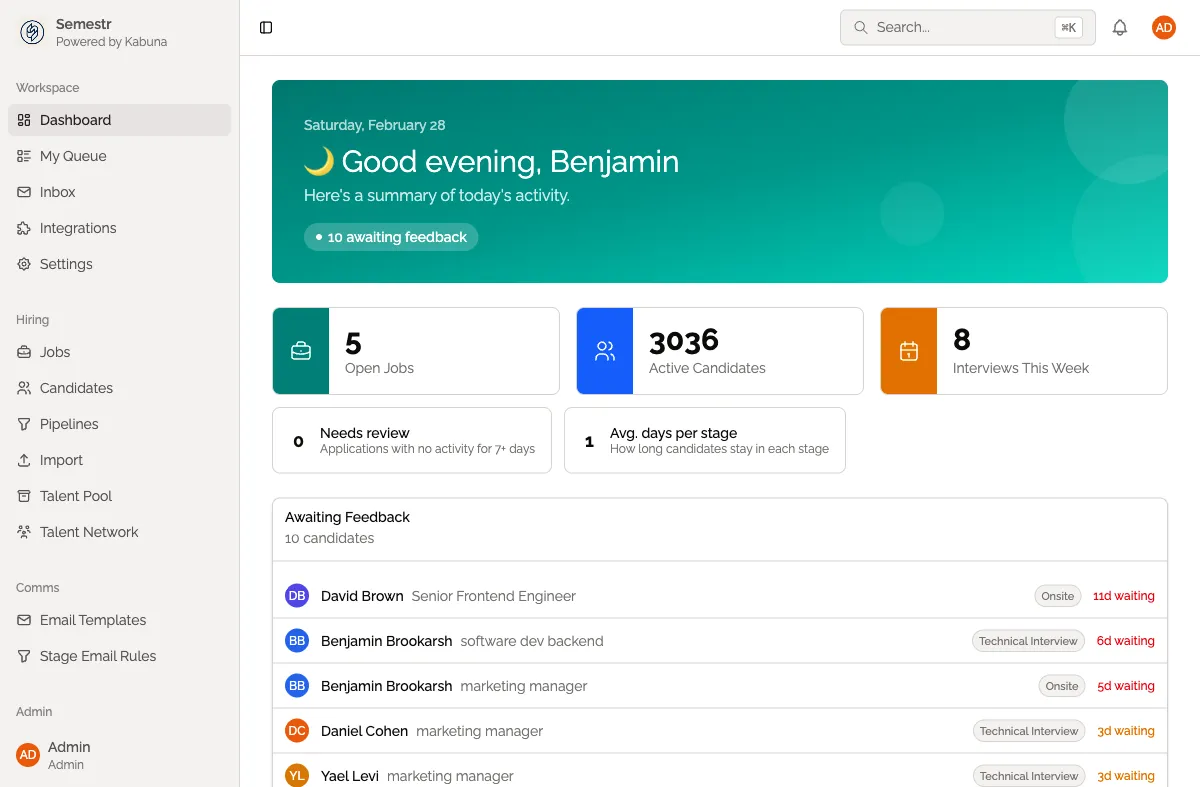Open the Pipelines page

pos(69,424)
